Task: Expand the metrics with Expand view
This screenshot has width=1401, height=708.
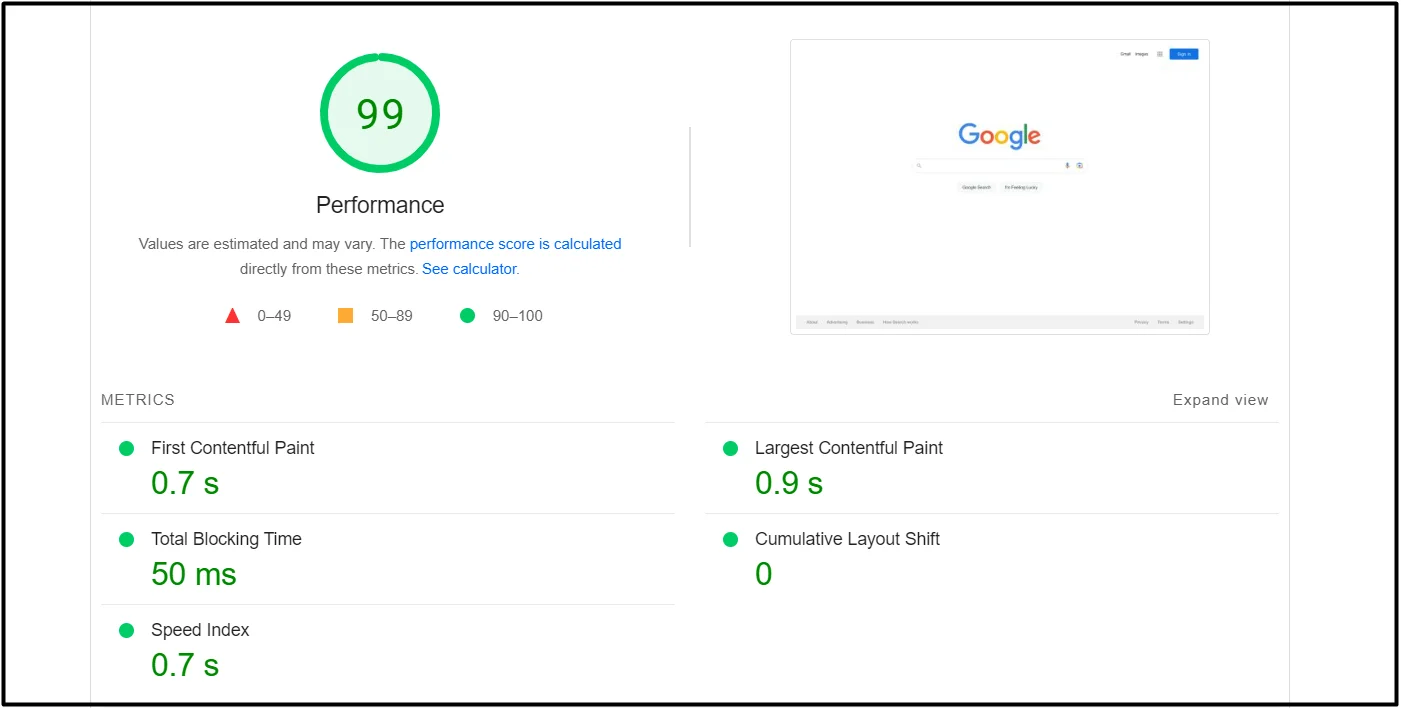Action: [x=1220, y=400]
